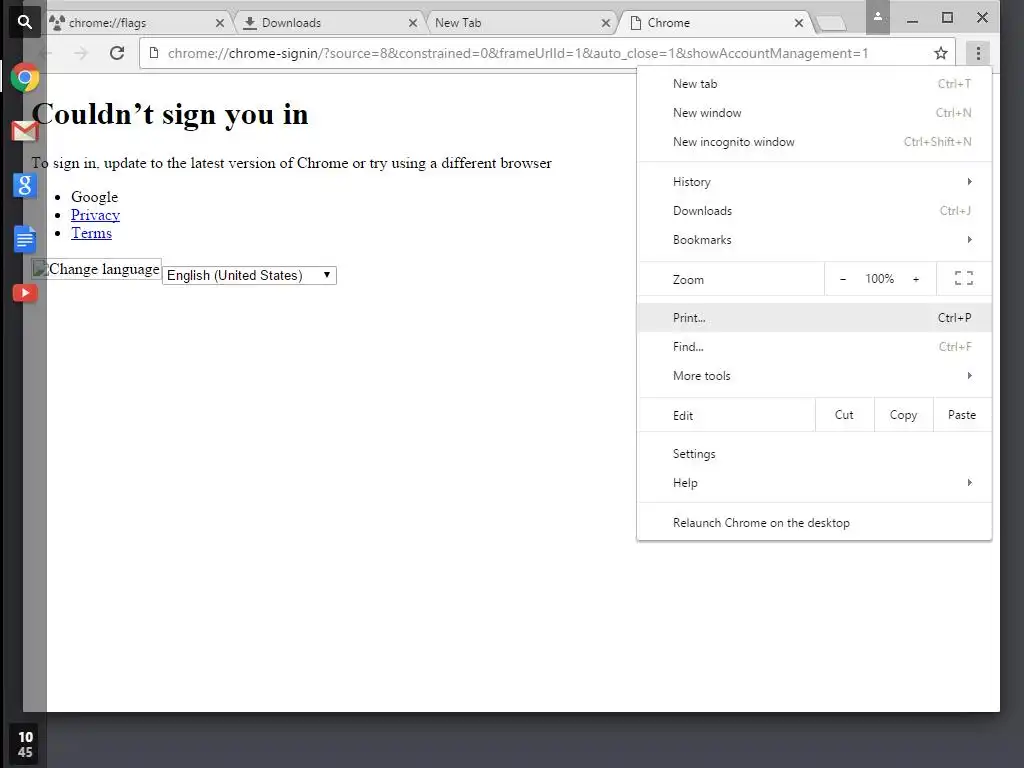1024x768 pixels.
Task: Close the three-dot Chrome menu button
Action: pos(978,53)
